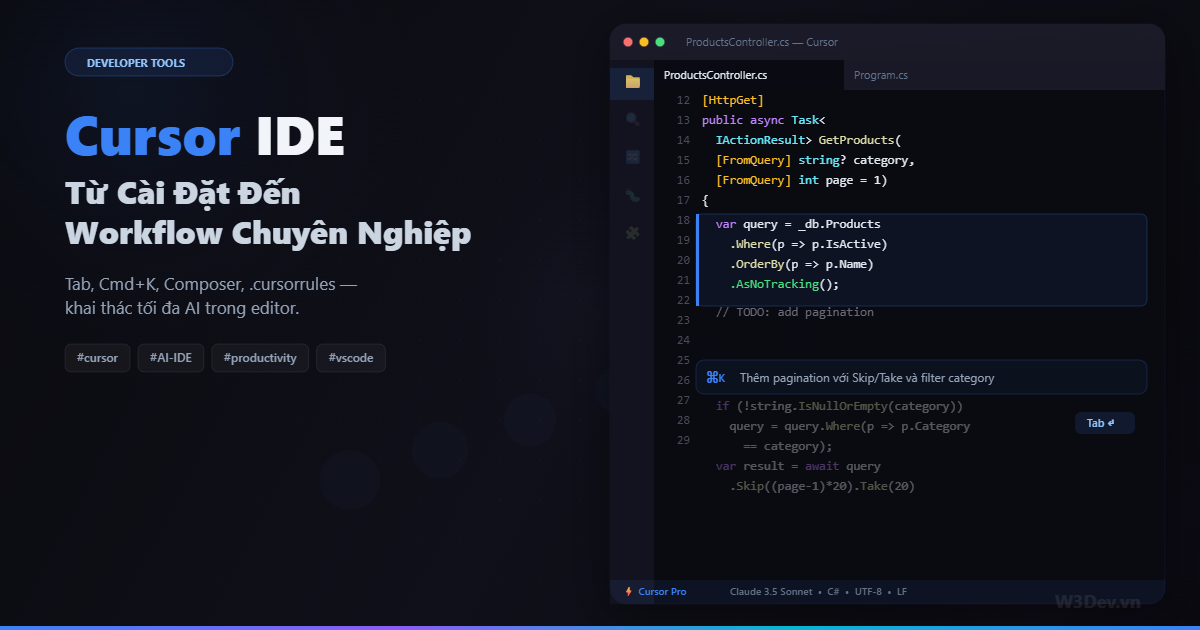Screen dimensions: 1200x630
Task: Open the Explorer folder icon in the sidebar
Action: pyautogui.click(x=632, y=84)
